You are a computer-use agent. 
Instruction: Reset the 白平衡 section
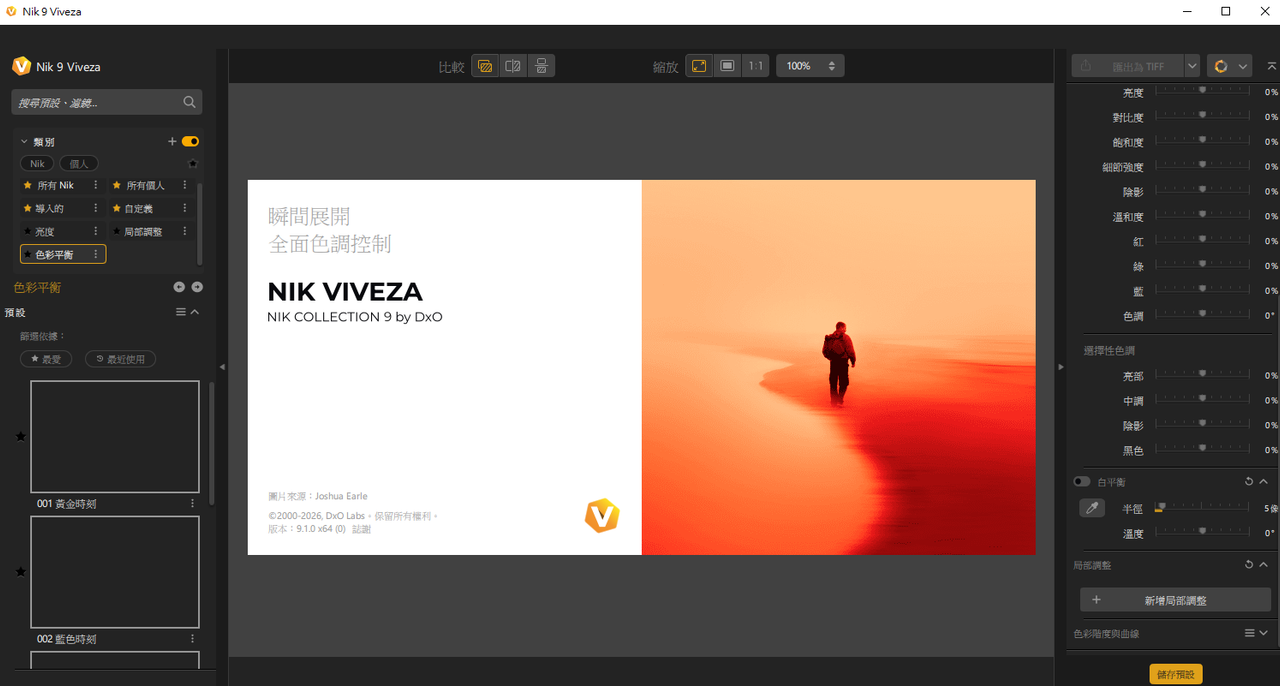click(x=1249, y=482)
